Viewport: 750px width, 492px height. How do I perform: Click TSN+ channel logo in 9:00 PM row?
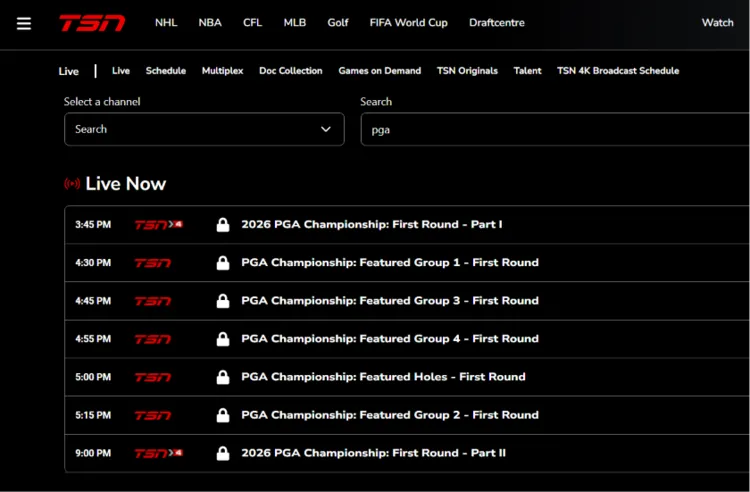click(x=158, y=453)
